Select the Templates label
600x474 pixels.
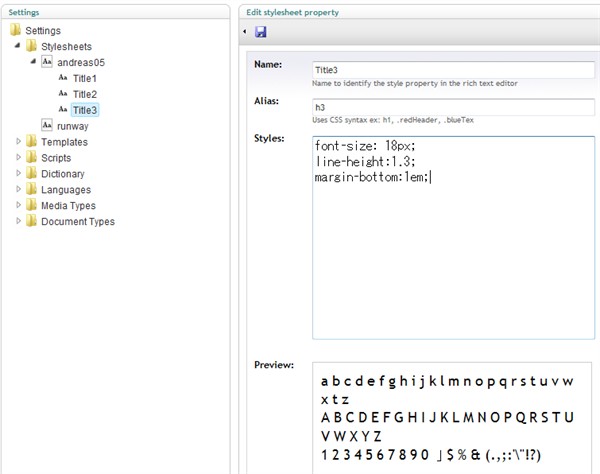[64, 142]
